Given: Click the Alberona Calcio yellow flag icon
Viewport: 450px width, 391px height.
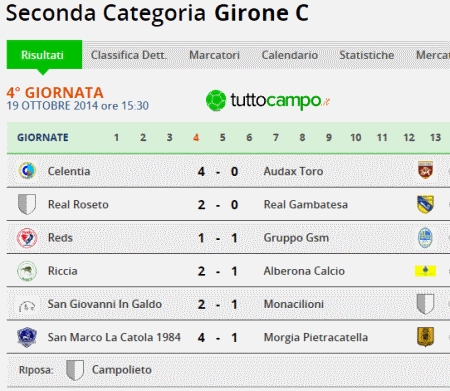Looking at the screenshot, I should (x=425, y=271).
